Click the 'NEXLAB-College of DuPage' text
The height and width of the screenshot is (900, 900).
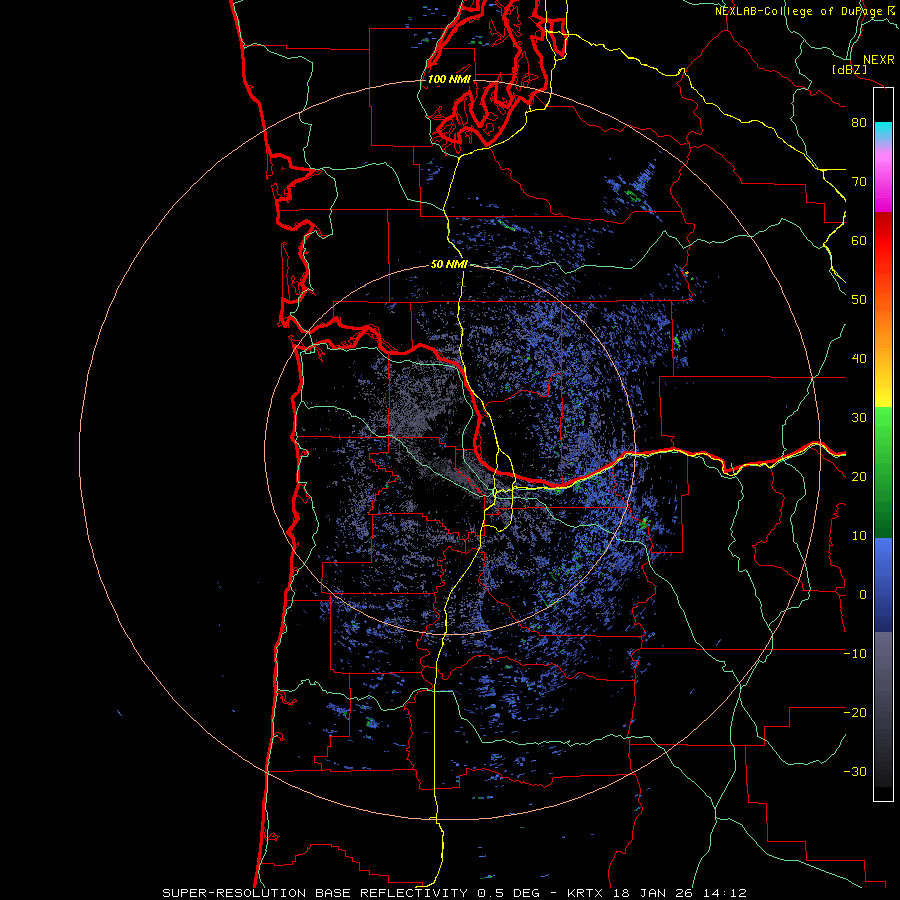799,11
